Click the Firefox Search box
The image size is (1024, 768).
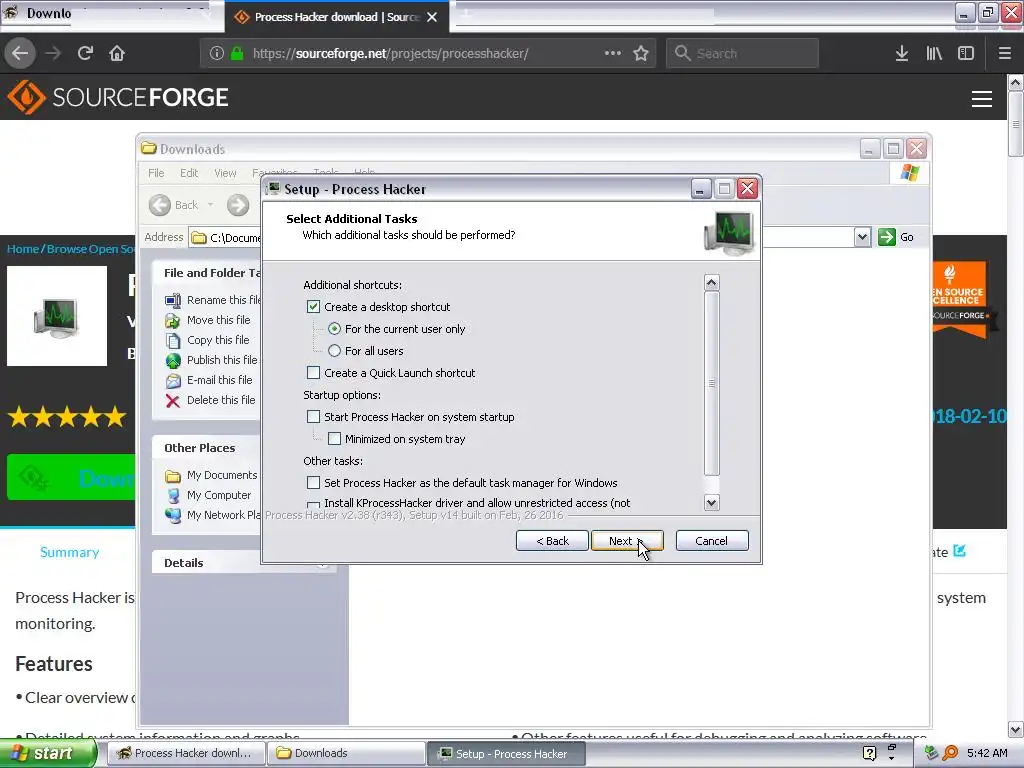[x=742, y=54]
